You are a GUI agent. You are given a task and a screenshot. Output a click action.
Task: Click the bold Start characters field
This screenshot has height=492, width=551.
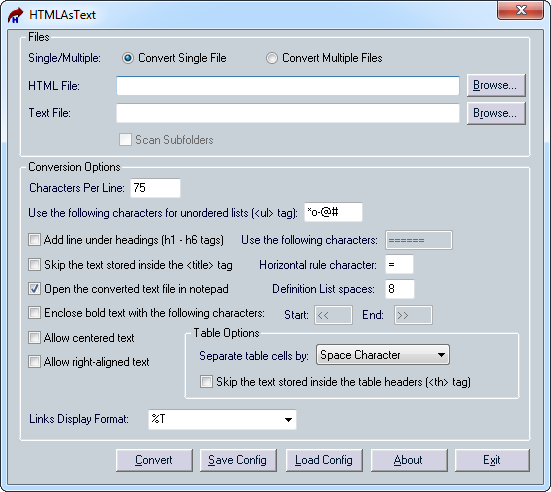pos(333,315)
